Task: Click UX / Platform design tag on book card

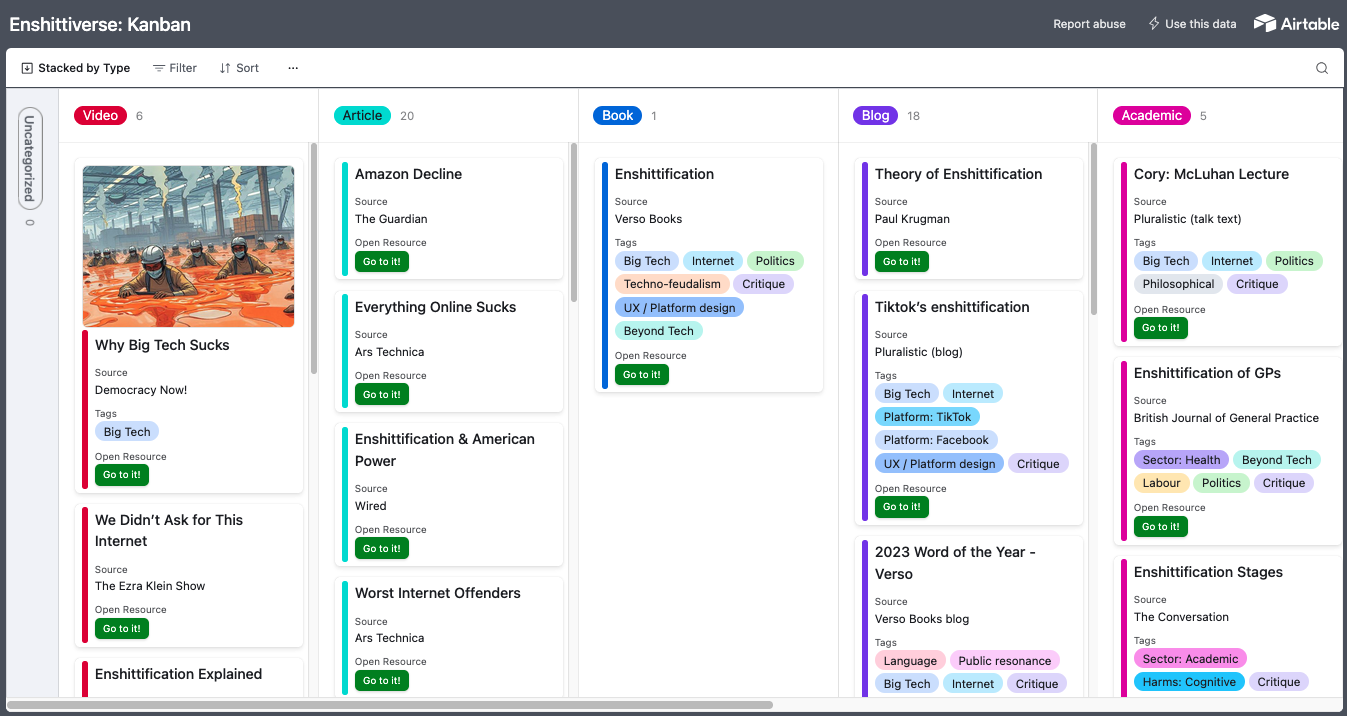Action: (x=679, y=308)
